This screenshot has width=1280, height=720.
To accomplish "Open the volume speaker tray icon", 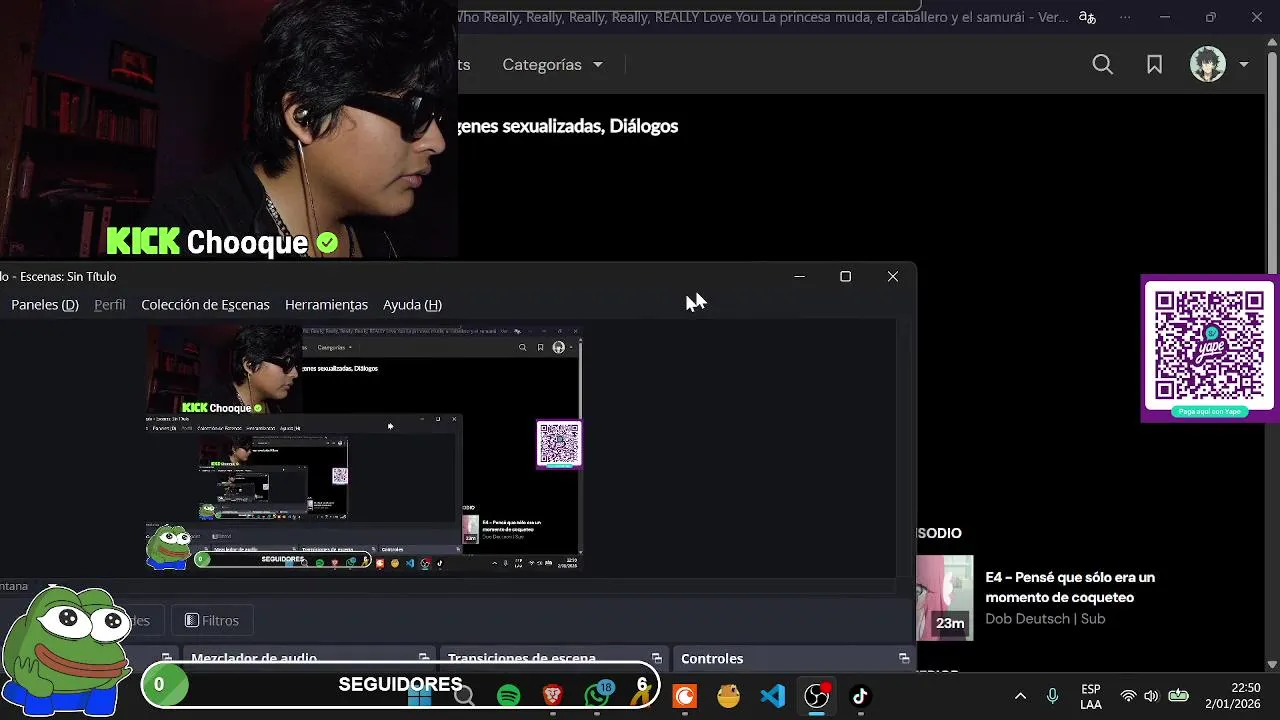I will (x=1151, y=696).
